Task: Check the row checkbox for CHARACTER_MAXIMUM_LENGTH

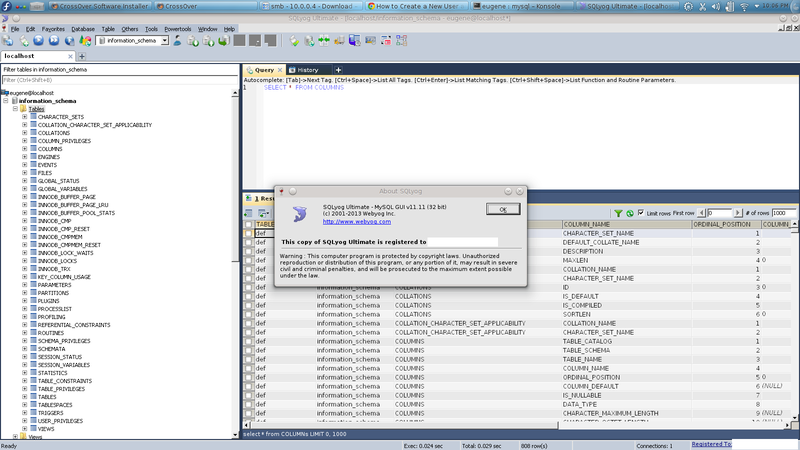Action: tap(248, 413)
